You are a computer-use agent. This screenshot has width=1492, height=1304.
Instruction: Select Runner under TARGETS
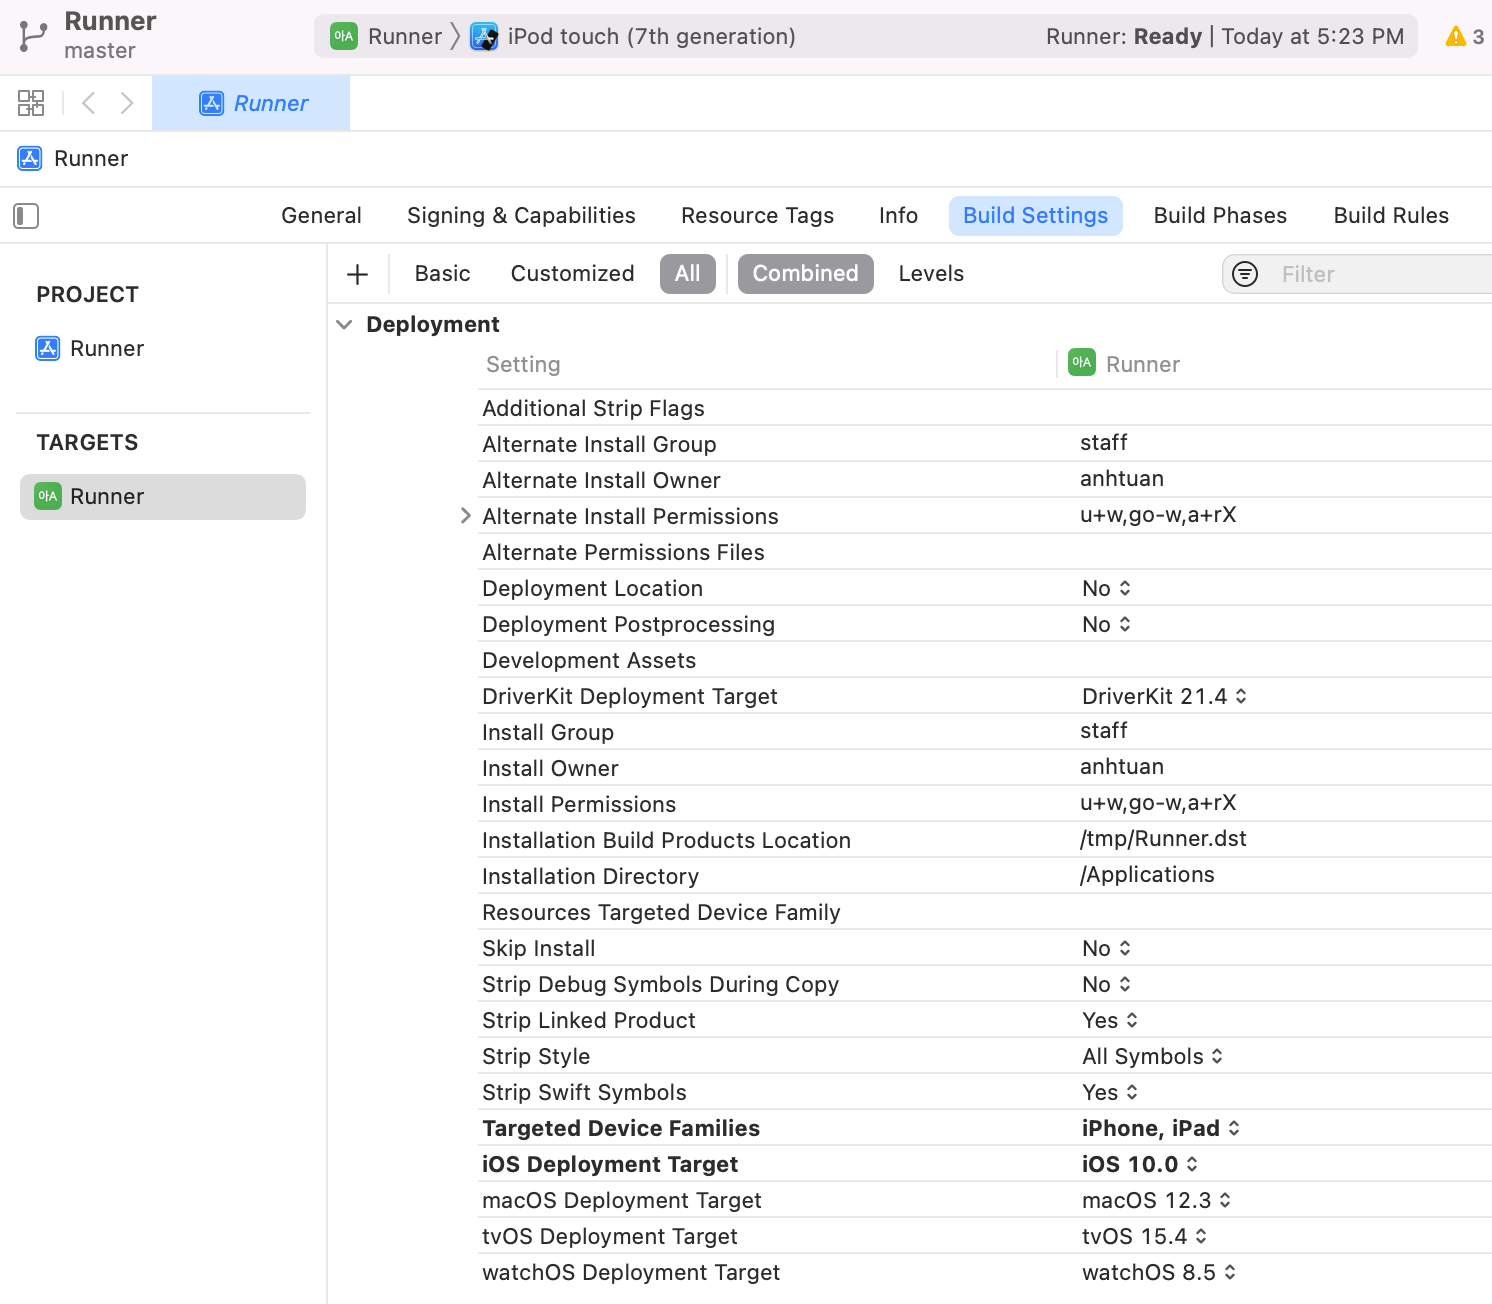163,497
